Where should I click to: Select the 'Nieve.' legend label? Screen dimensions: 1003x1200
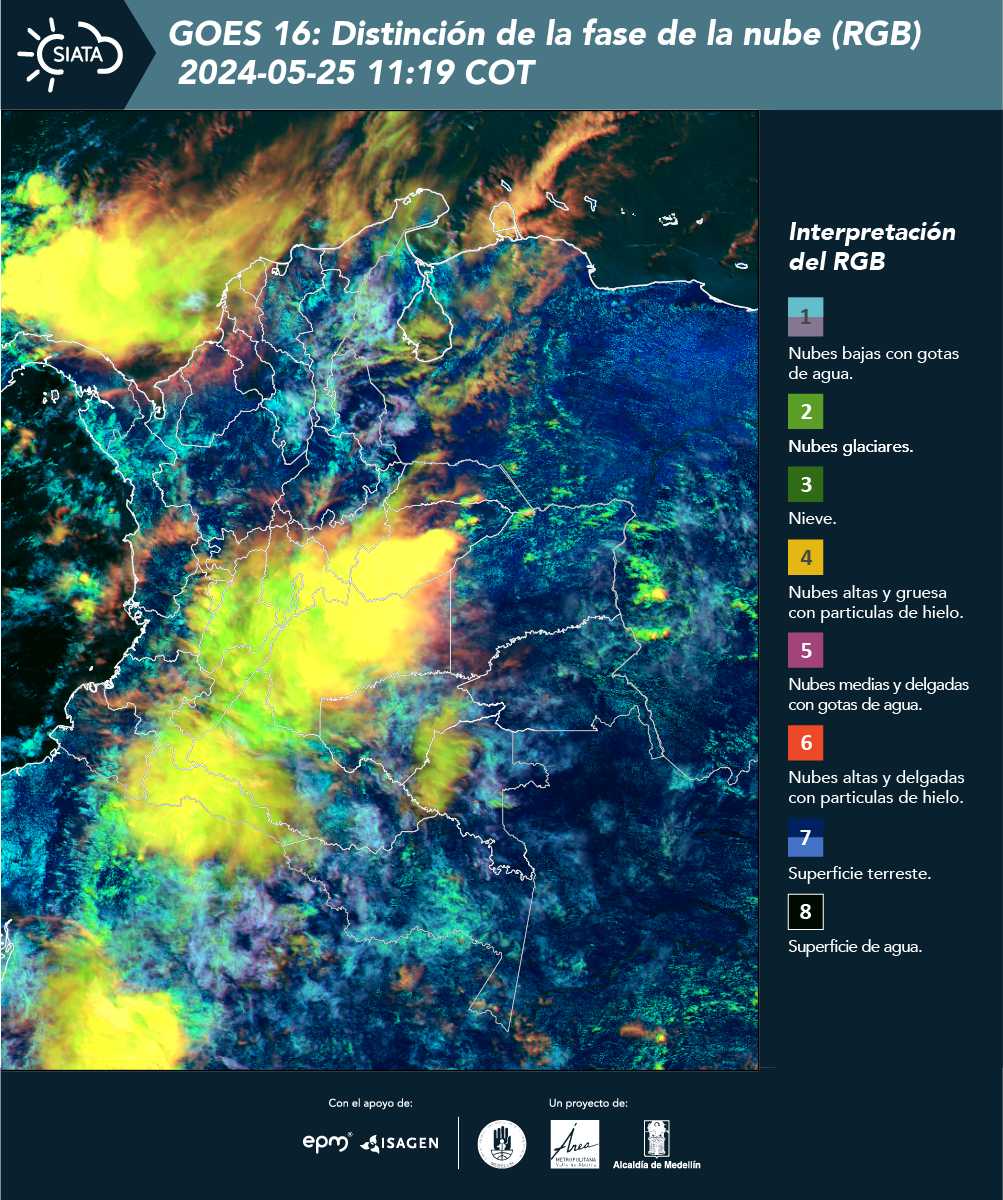click(812, 519)
